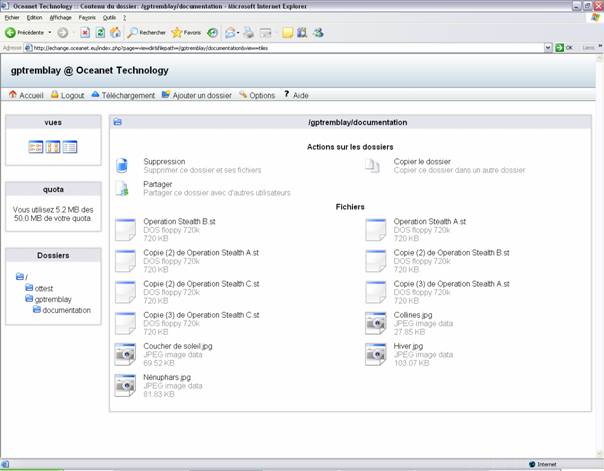The width and height of the screenshot is (604, 471).
Task: Open file Copie (2) de Operation Stealth A.st
Action: [201, 253]
